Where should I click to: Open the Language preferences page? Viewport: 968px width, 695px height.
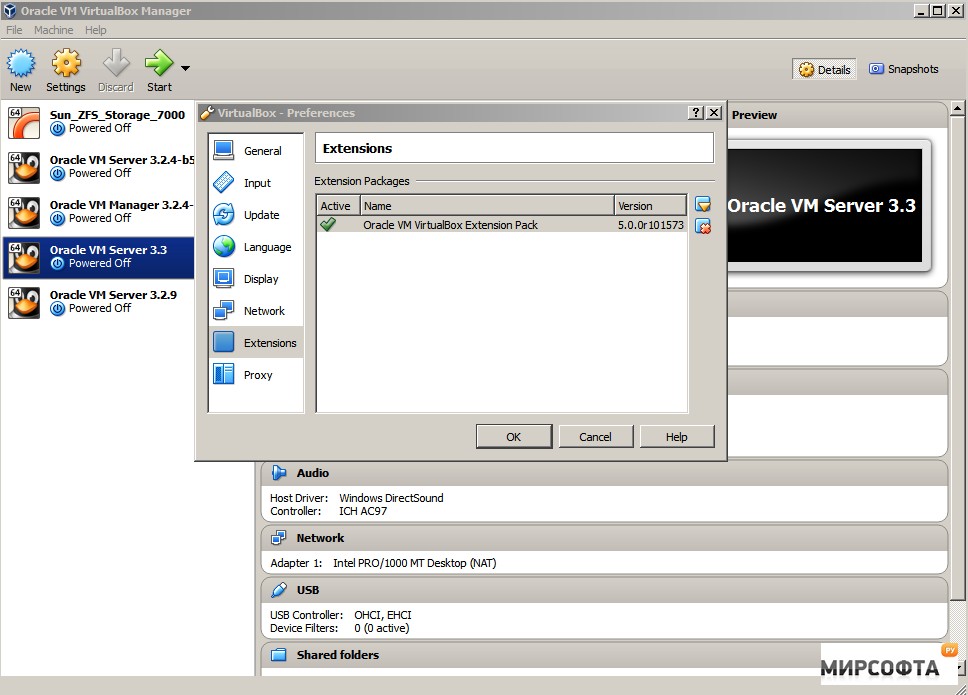256,247
